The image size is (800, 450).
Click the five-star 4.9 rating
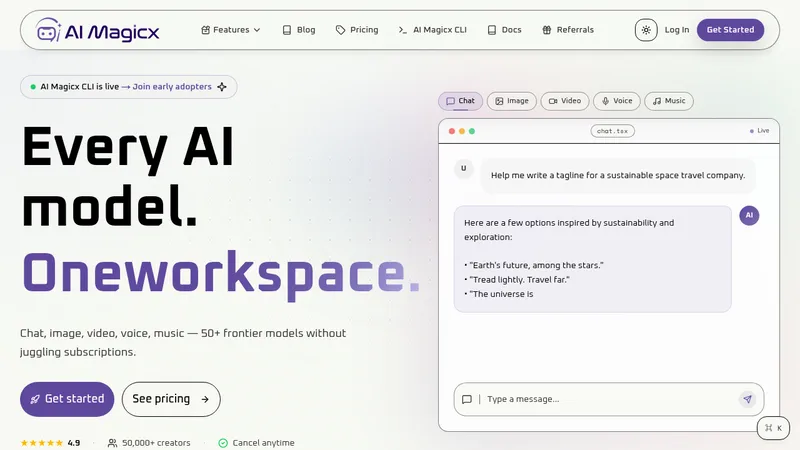tap(50, 443)
